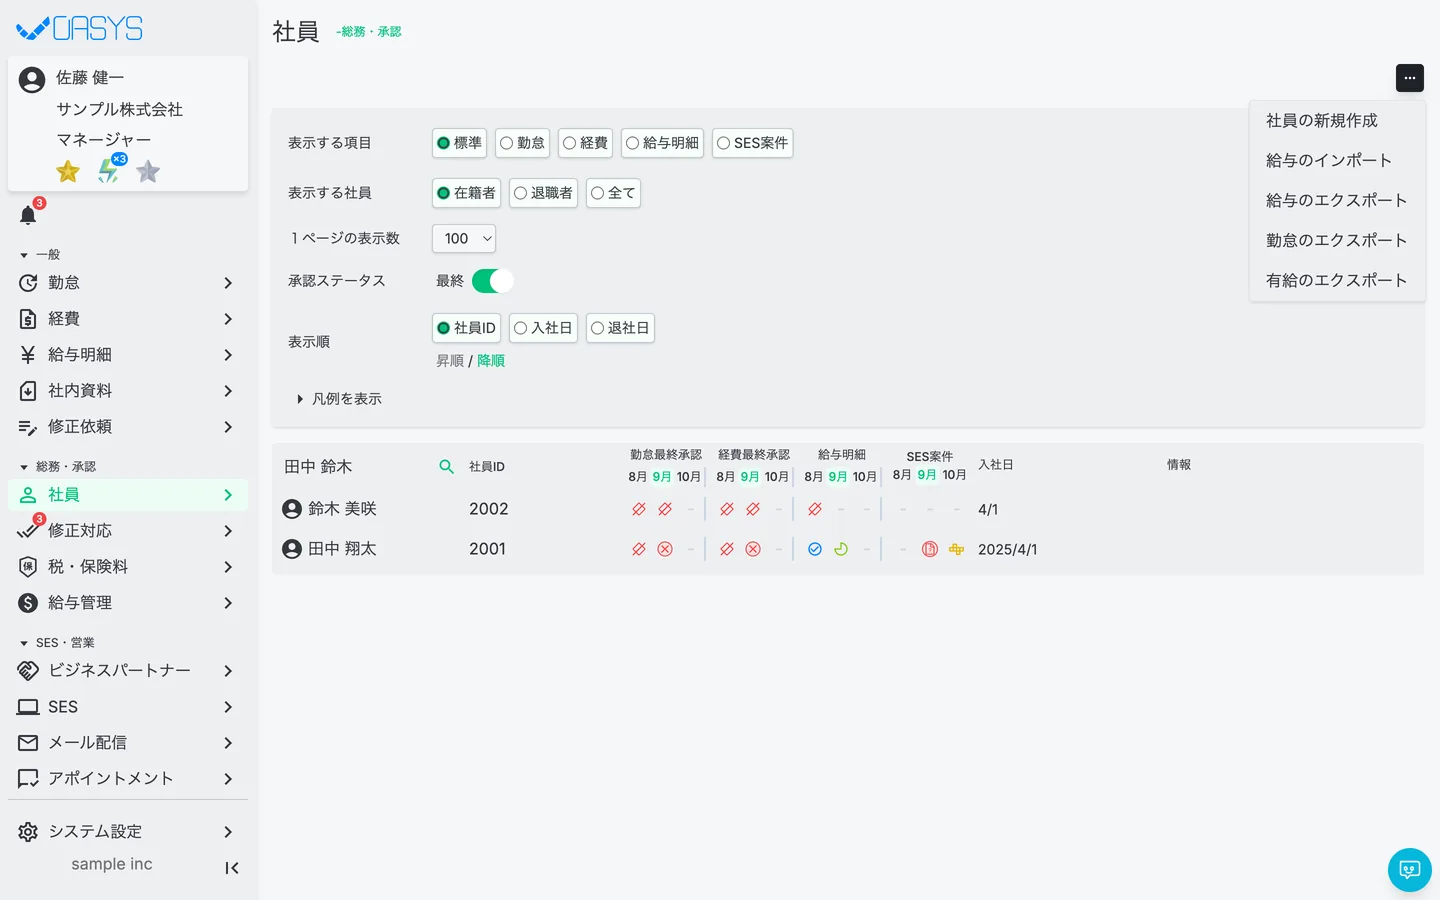Image resolution: width=1440 pixels, height=900 pixels.
Task: Select the 経費 display items radio
Action: (586, 143)
